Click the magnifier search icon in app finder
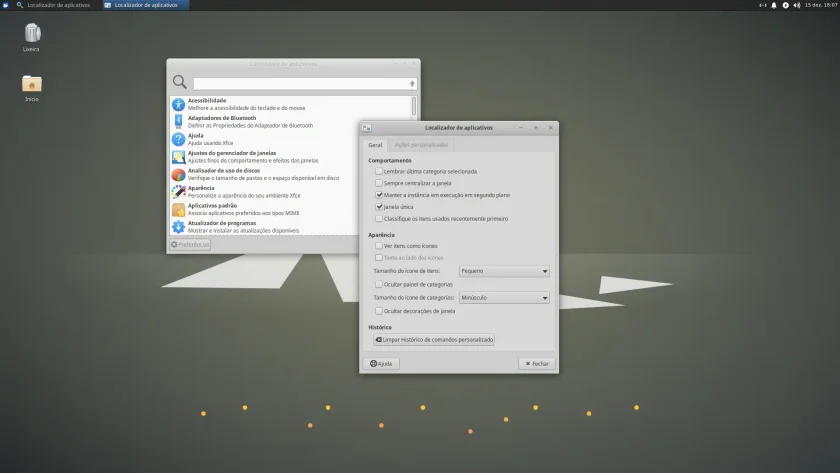The width and height of the screenshot is (840, 473). pyautogui.click(x=179, y=81)
